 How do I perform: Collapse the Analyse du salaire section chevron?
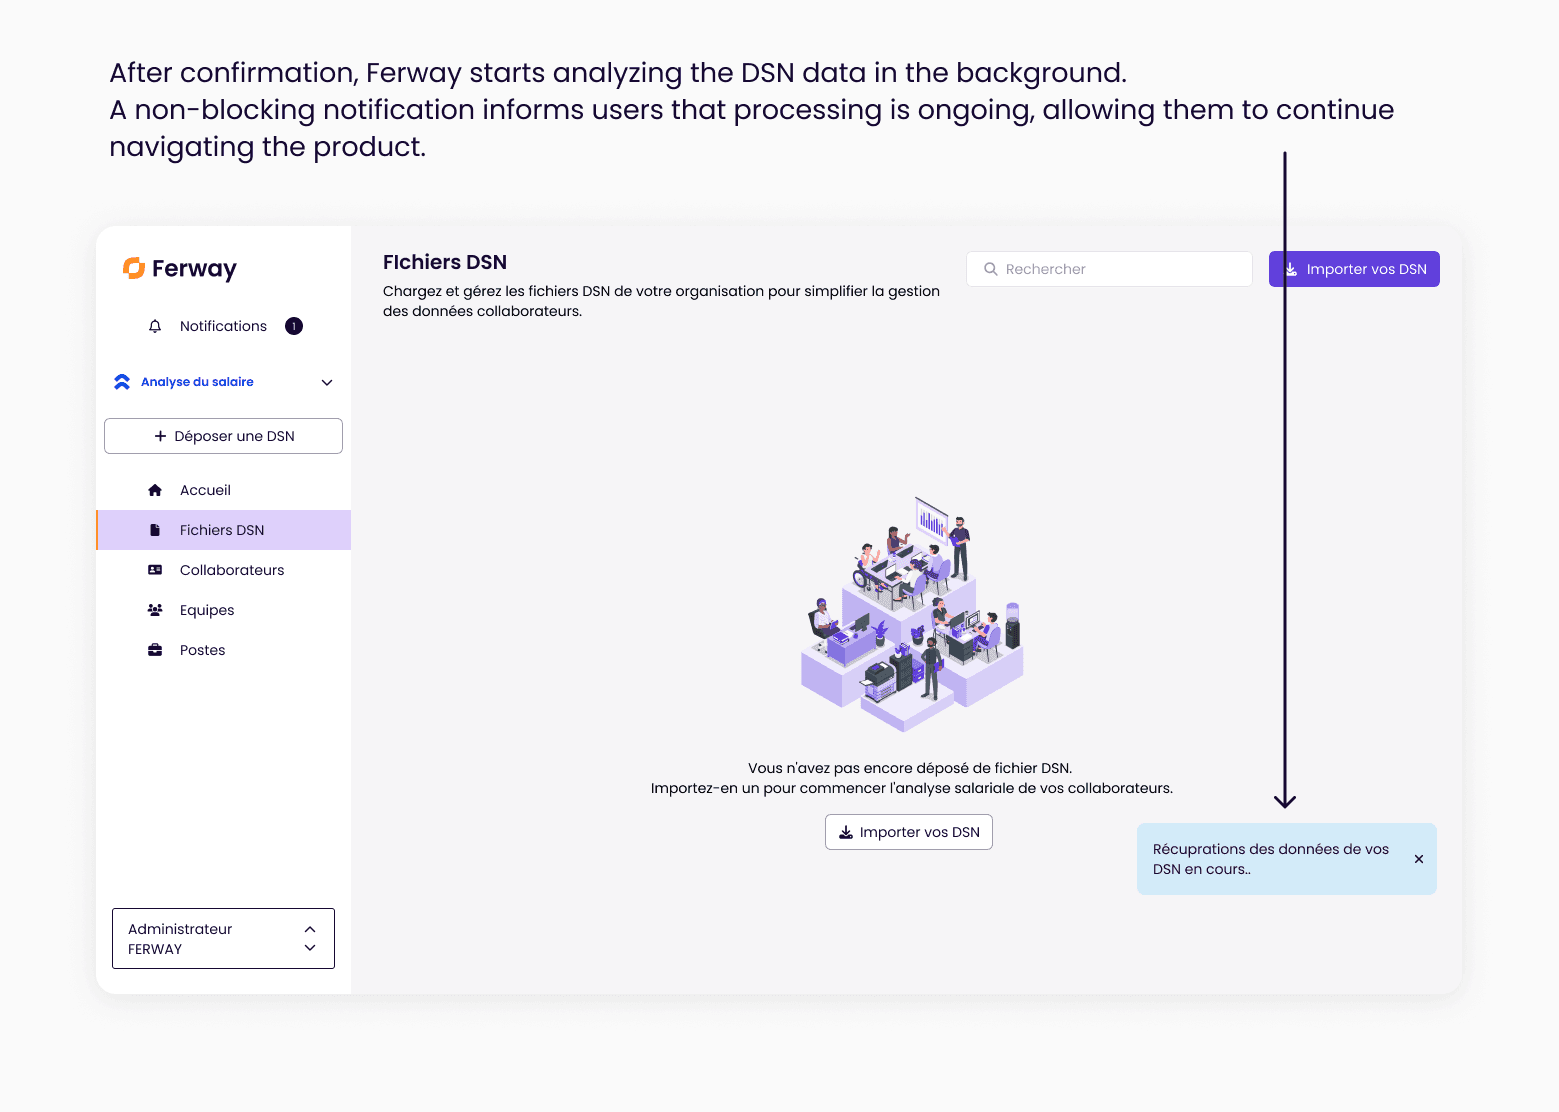(x=327, y=382)
